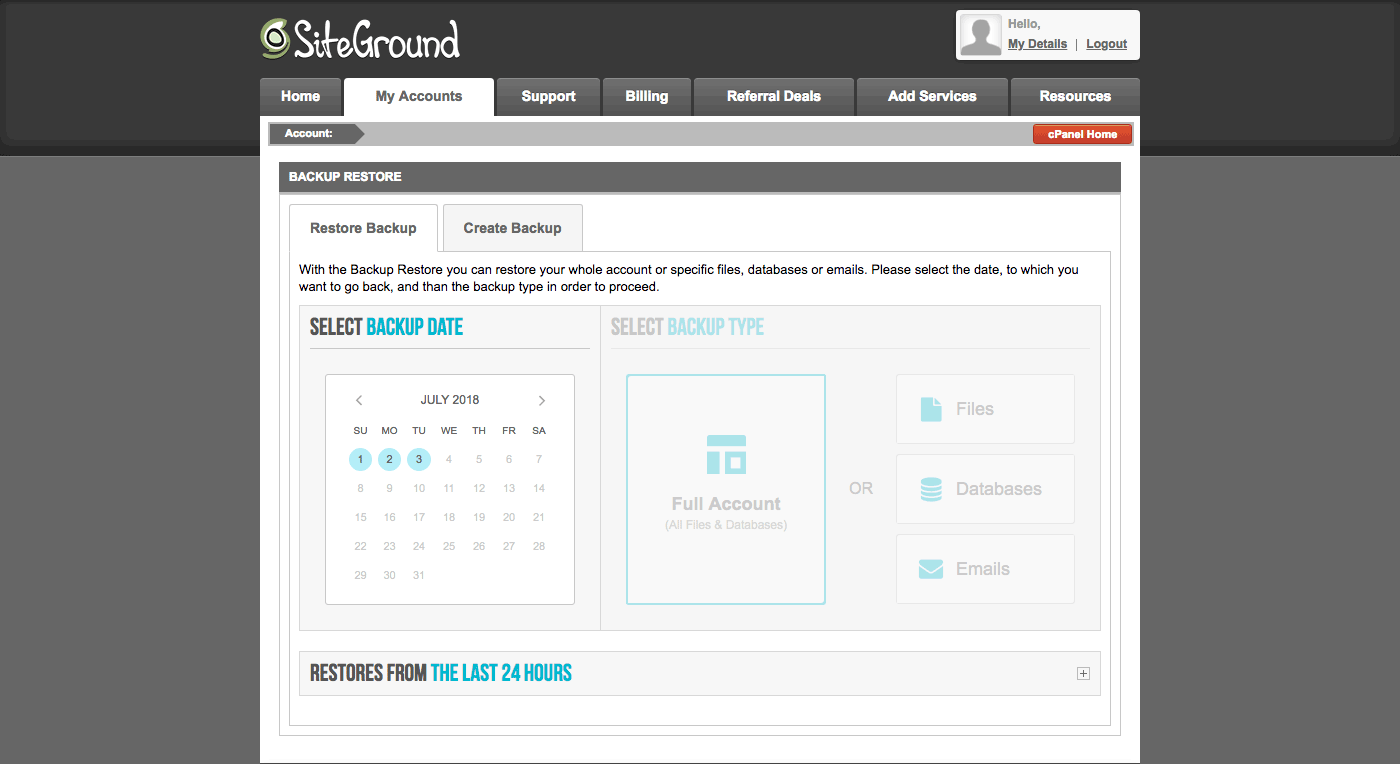Select the Full Account layout icon

pos(726,454)
